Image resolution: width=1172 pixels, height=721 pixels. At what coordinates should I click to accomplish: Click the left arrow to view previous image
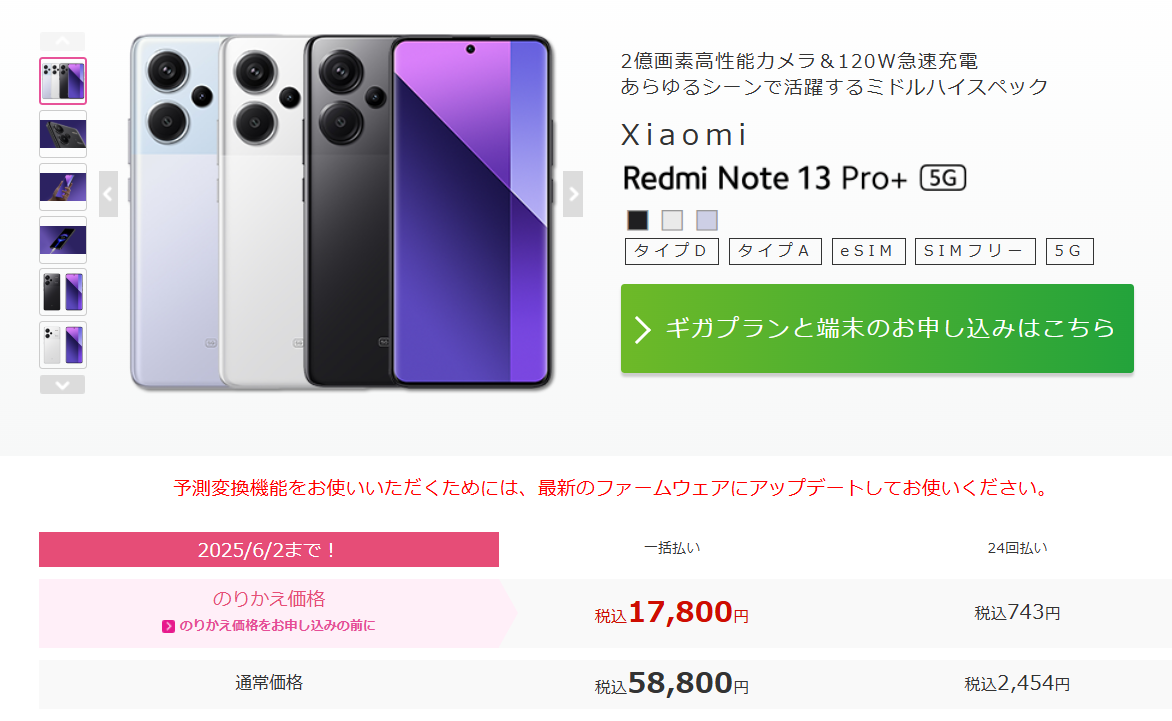coord(108,196)
